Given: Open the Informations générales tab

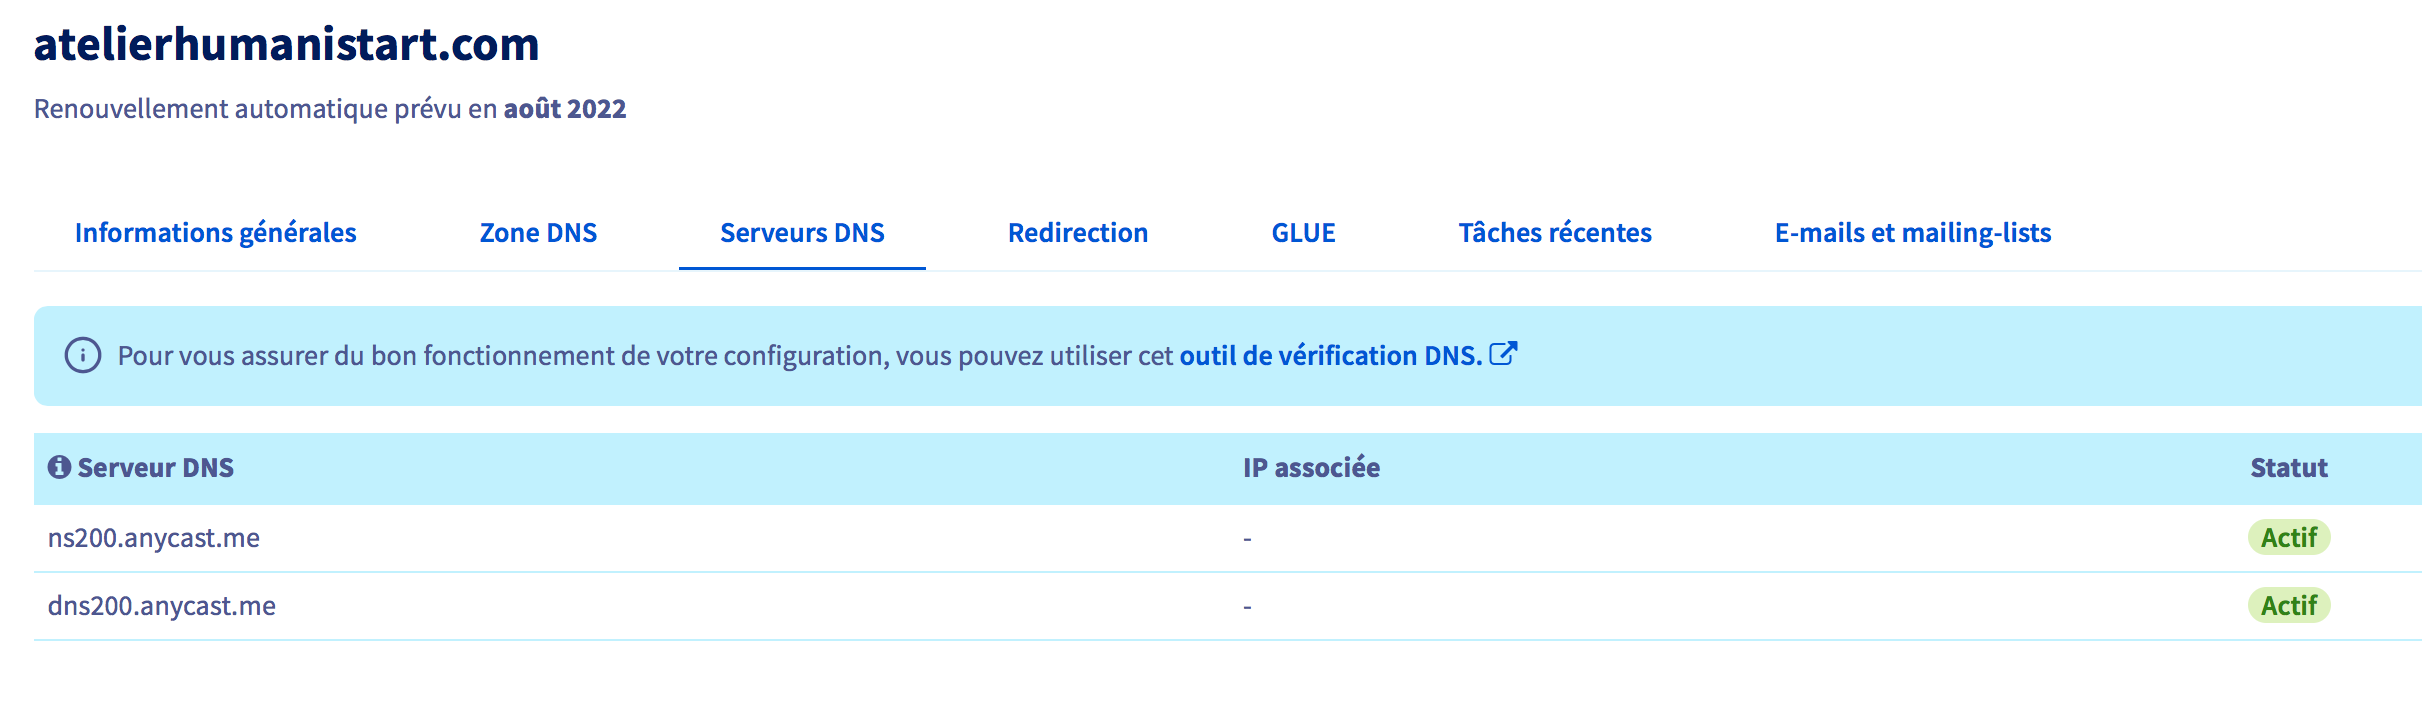Looking at the screenshot, I should pyautogui.click(x=215, y=233).
